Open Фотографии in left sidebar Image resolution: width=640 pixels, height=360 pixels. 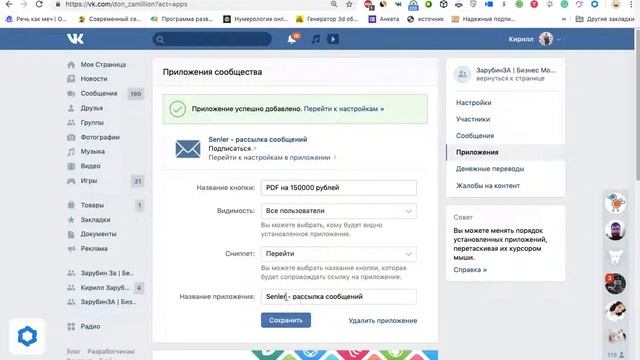point(100,137)
